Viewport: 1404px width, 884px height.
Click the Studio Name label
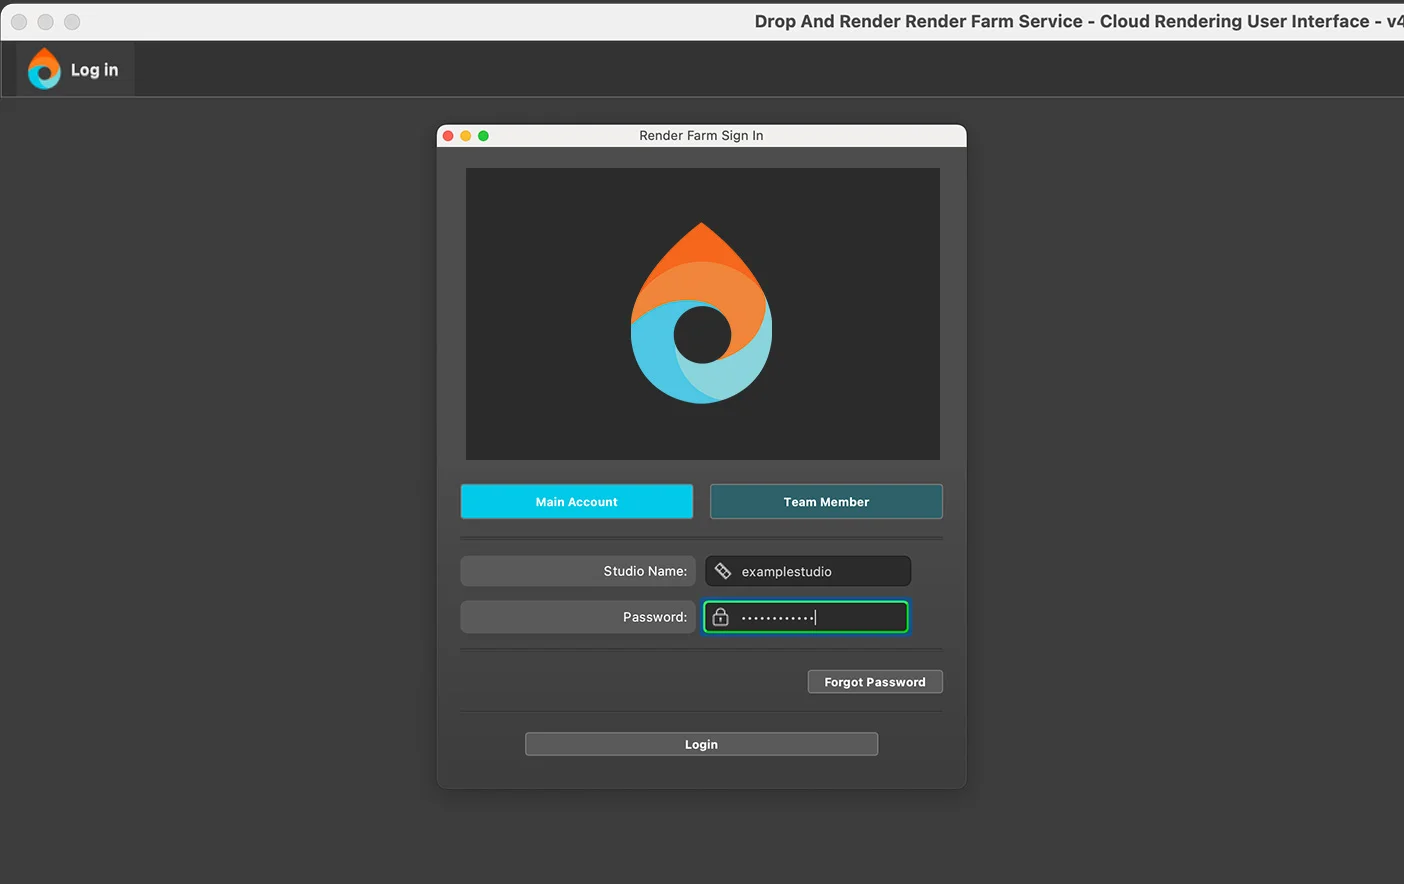[644, 571]
